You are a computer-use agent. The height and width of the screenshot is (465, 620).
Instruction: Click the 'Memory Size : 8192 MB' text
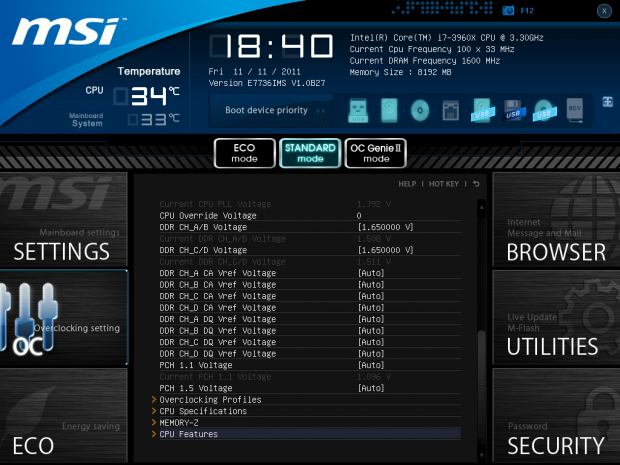(400, 72)
